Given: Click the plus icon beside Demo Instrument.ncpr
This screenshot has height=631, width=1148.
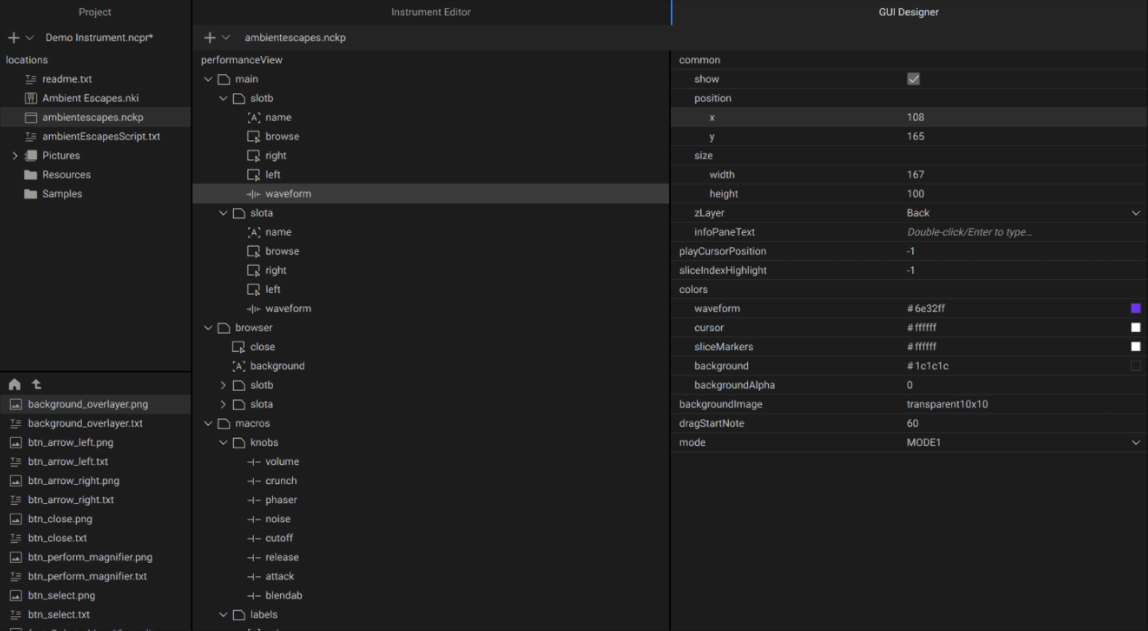Looking at the screenshot, I should pos(13,38).
